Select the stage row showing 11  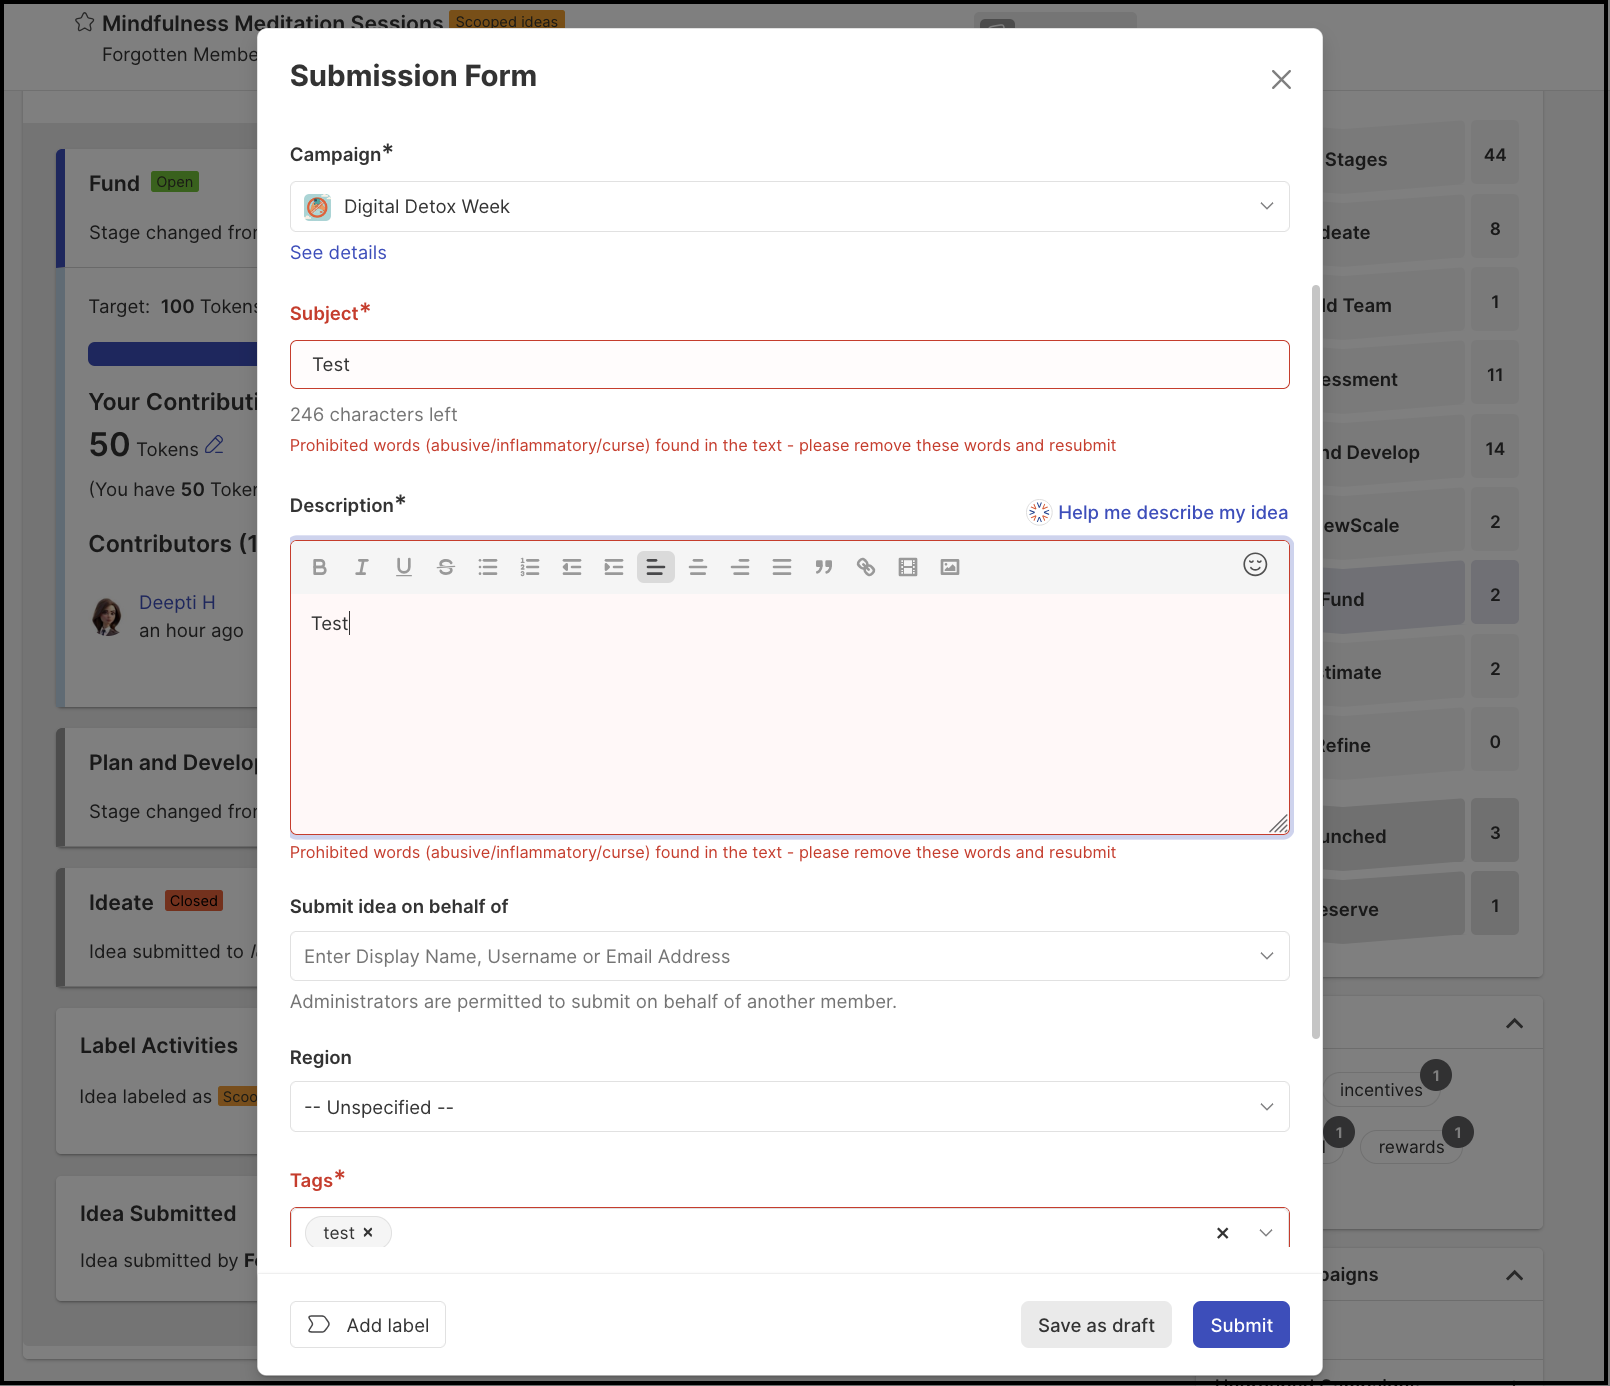1419,377
